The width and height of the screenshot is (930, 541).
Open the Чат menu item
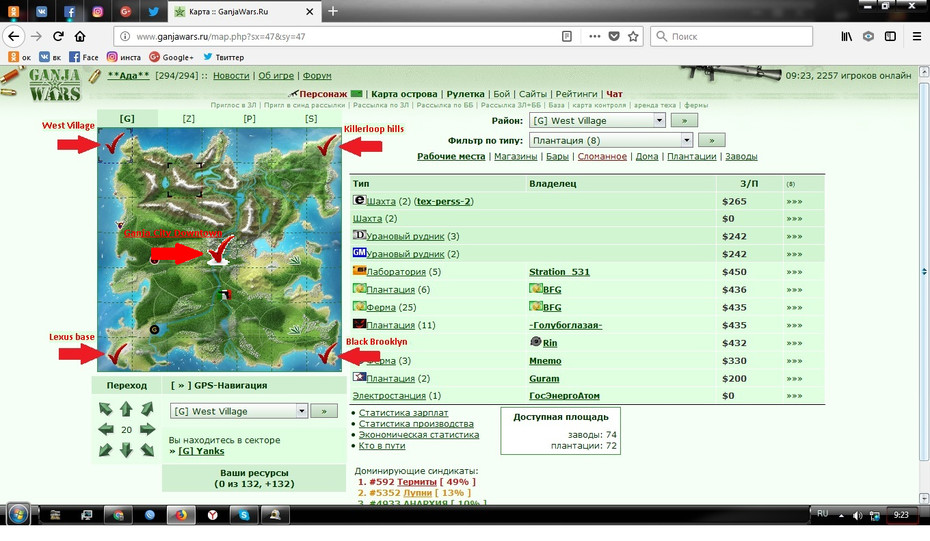point(614,94)
